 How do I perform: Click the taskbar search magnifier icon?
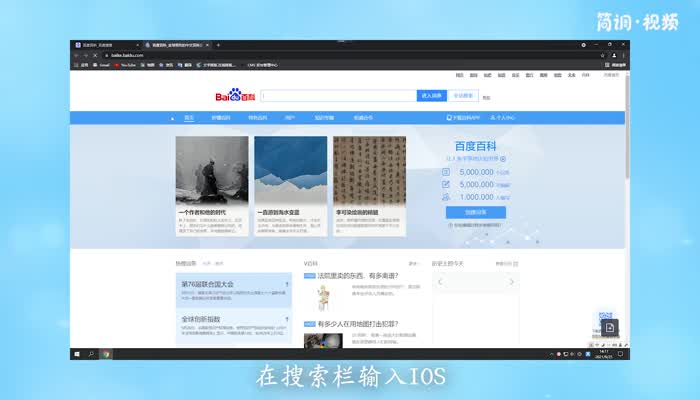click(x=91, y=353)
